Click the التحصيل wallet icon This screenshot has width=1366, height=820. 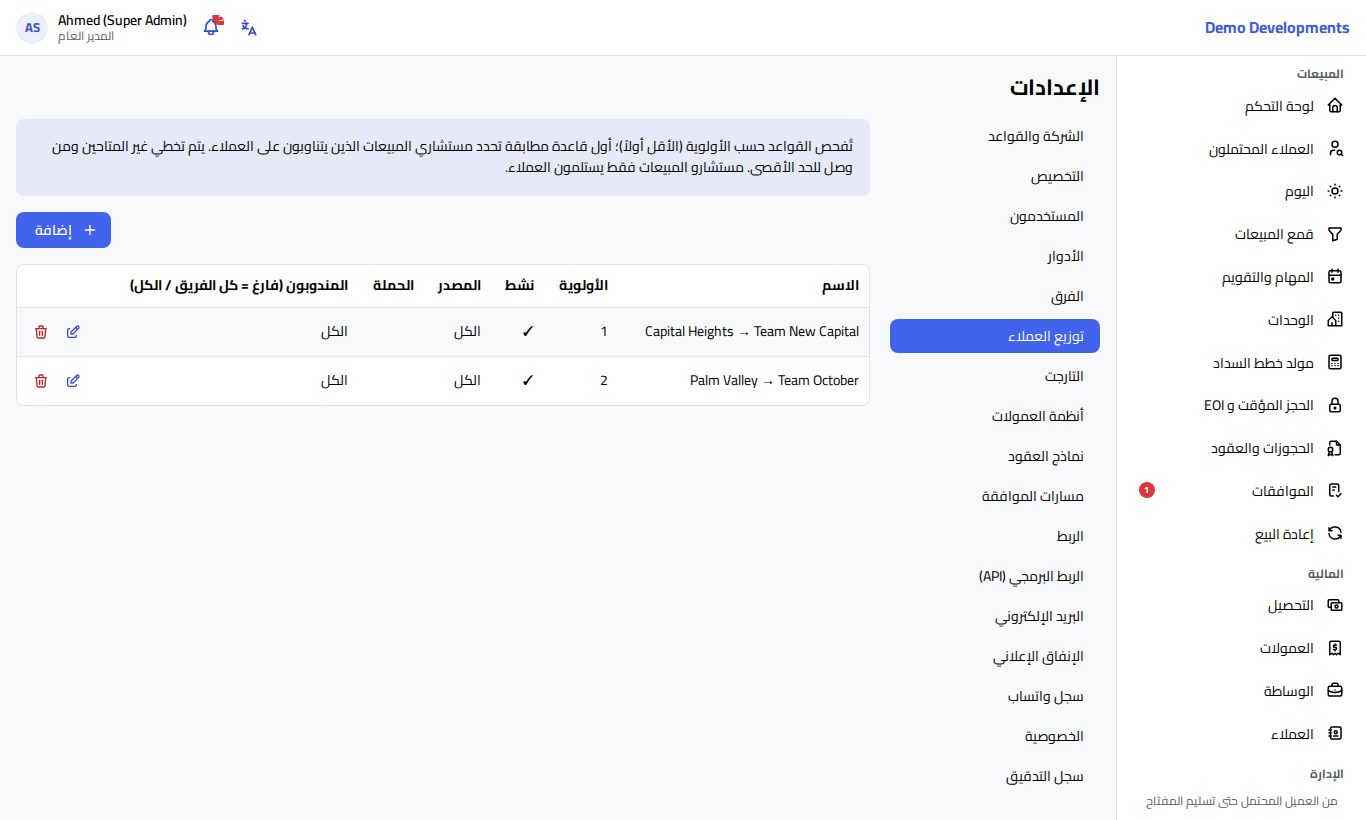point(1334,606)
